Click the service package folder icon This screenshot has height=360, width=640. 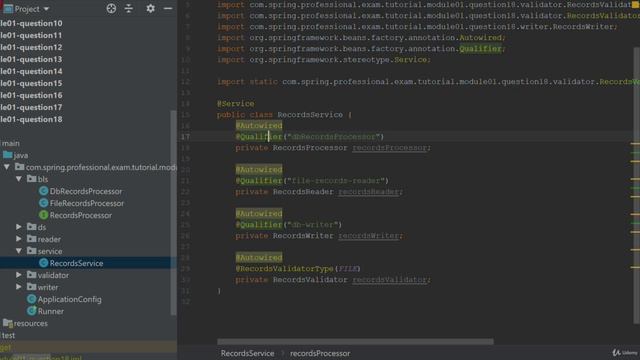click(31, 250)
